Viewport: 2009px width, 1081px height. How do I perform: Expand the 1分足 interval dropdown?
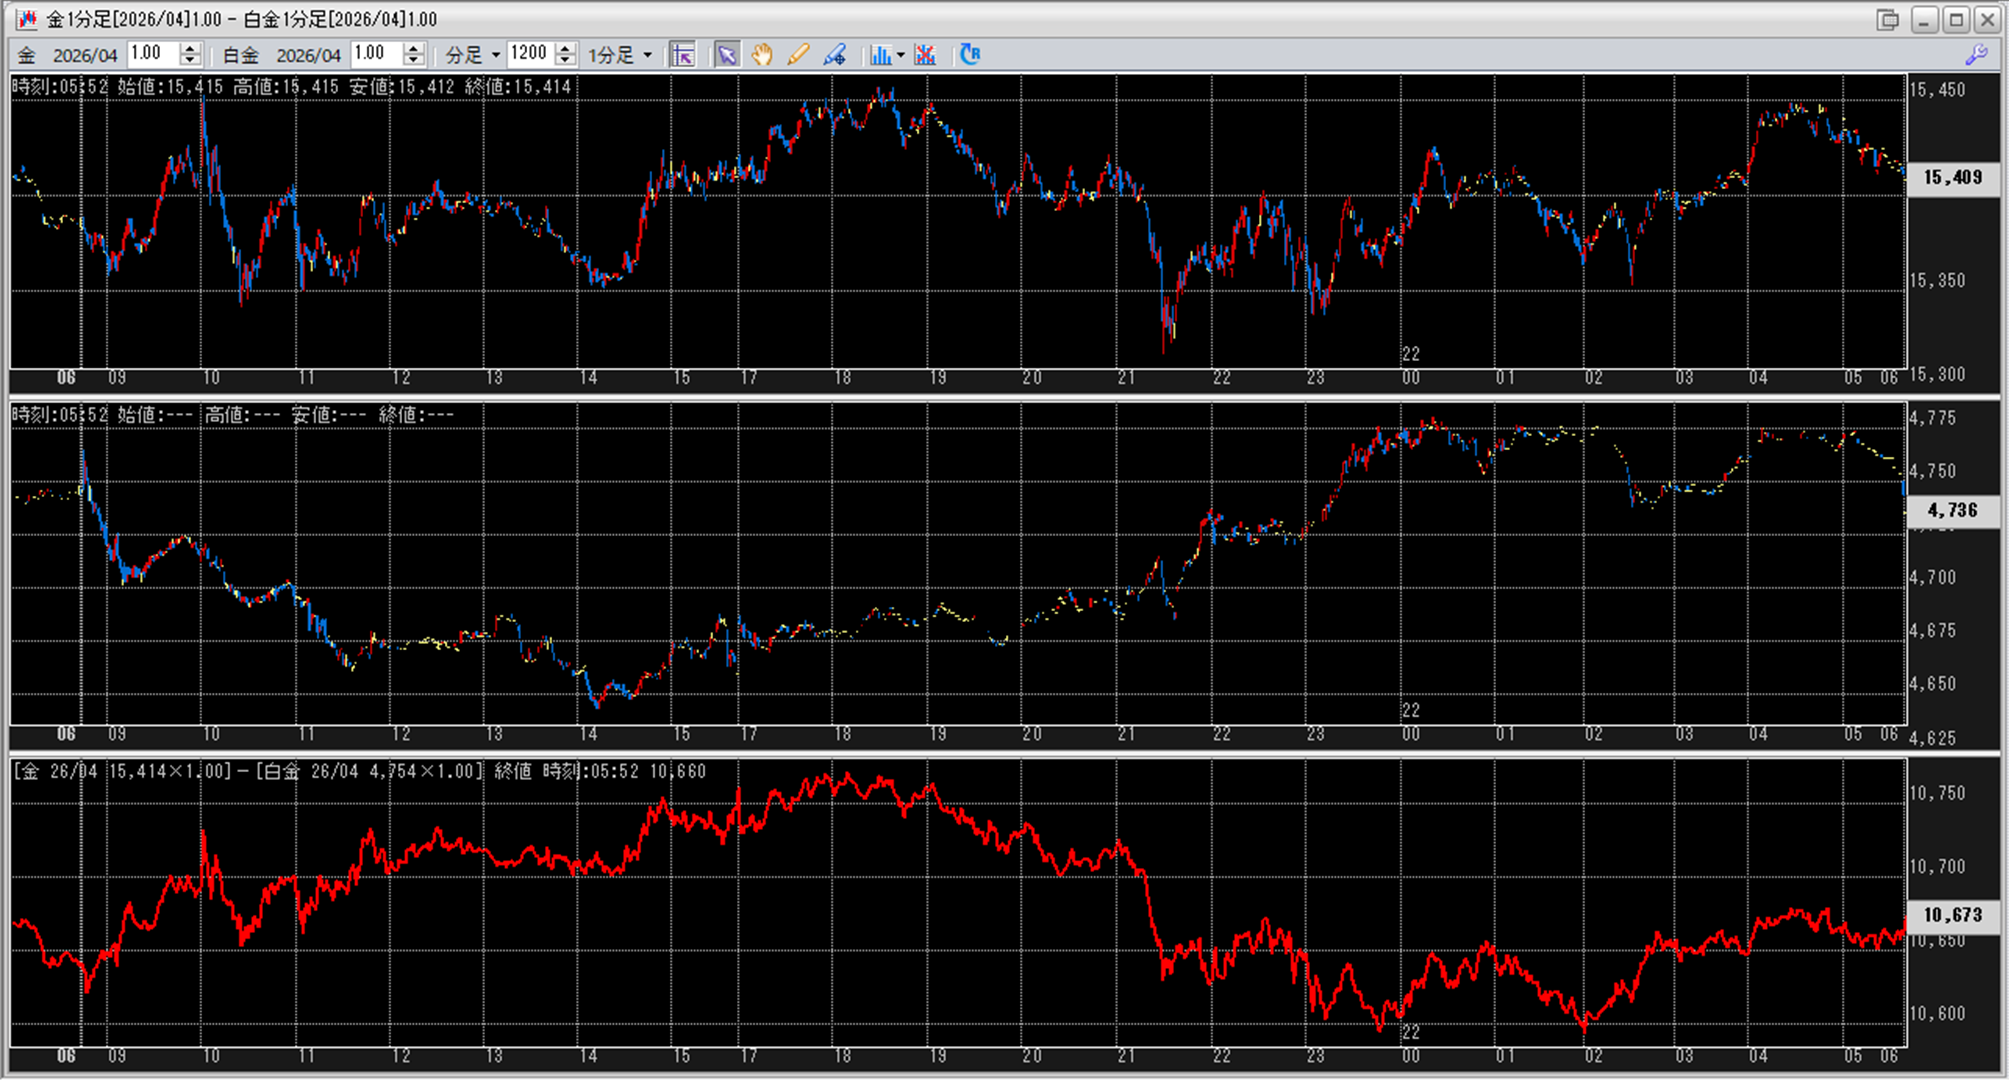pyautogui.click(x=647, y=55)
